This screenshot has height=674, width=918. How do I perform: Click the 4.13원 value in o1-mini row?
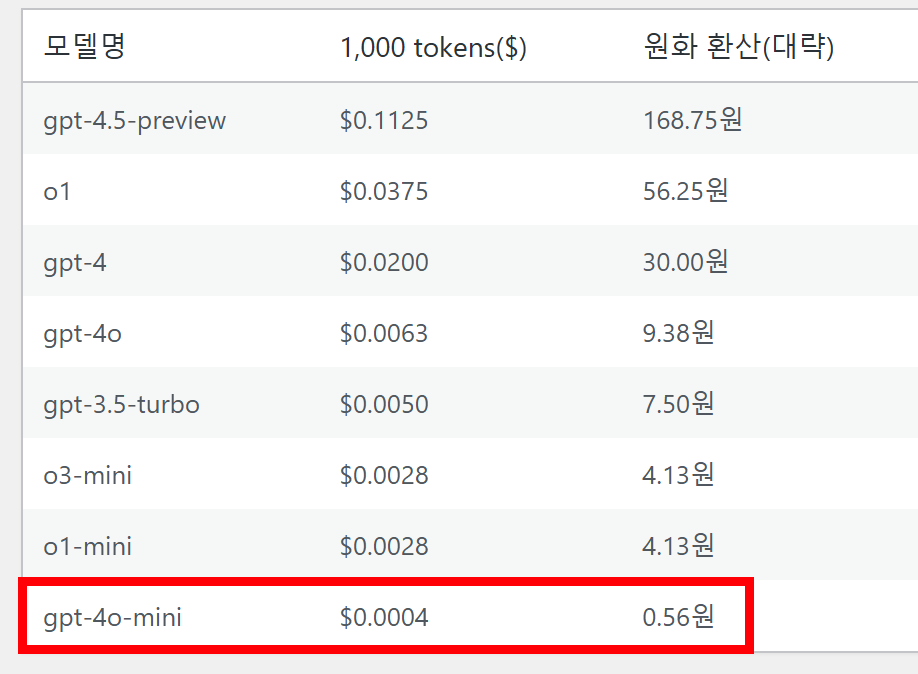click(679, 545)
